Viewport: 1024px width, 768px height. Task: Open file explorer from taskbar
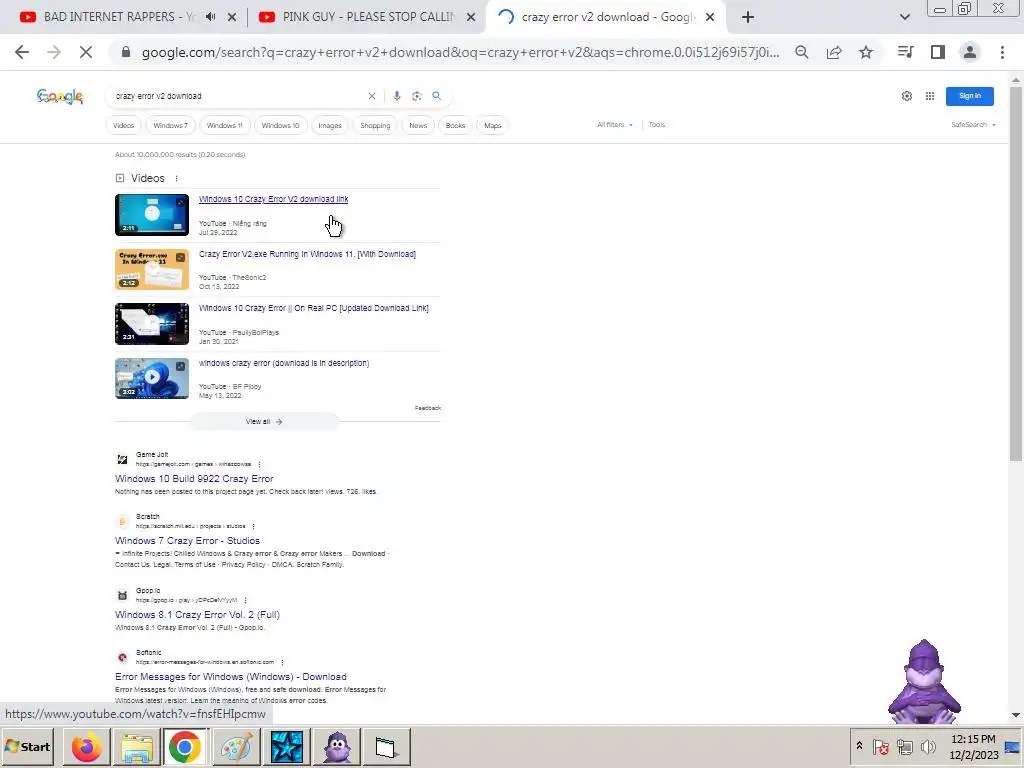click(x=136, y=747)
